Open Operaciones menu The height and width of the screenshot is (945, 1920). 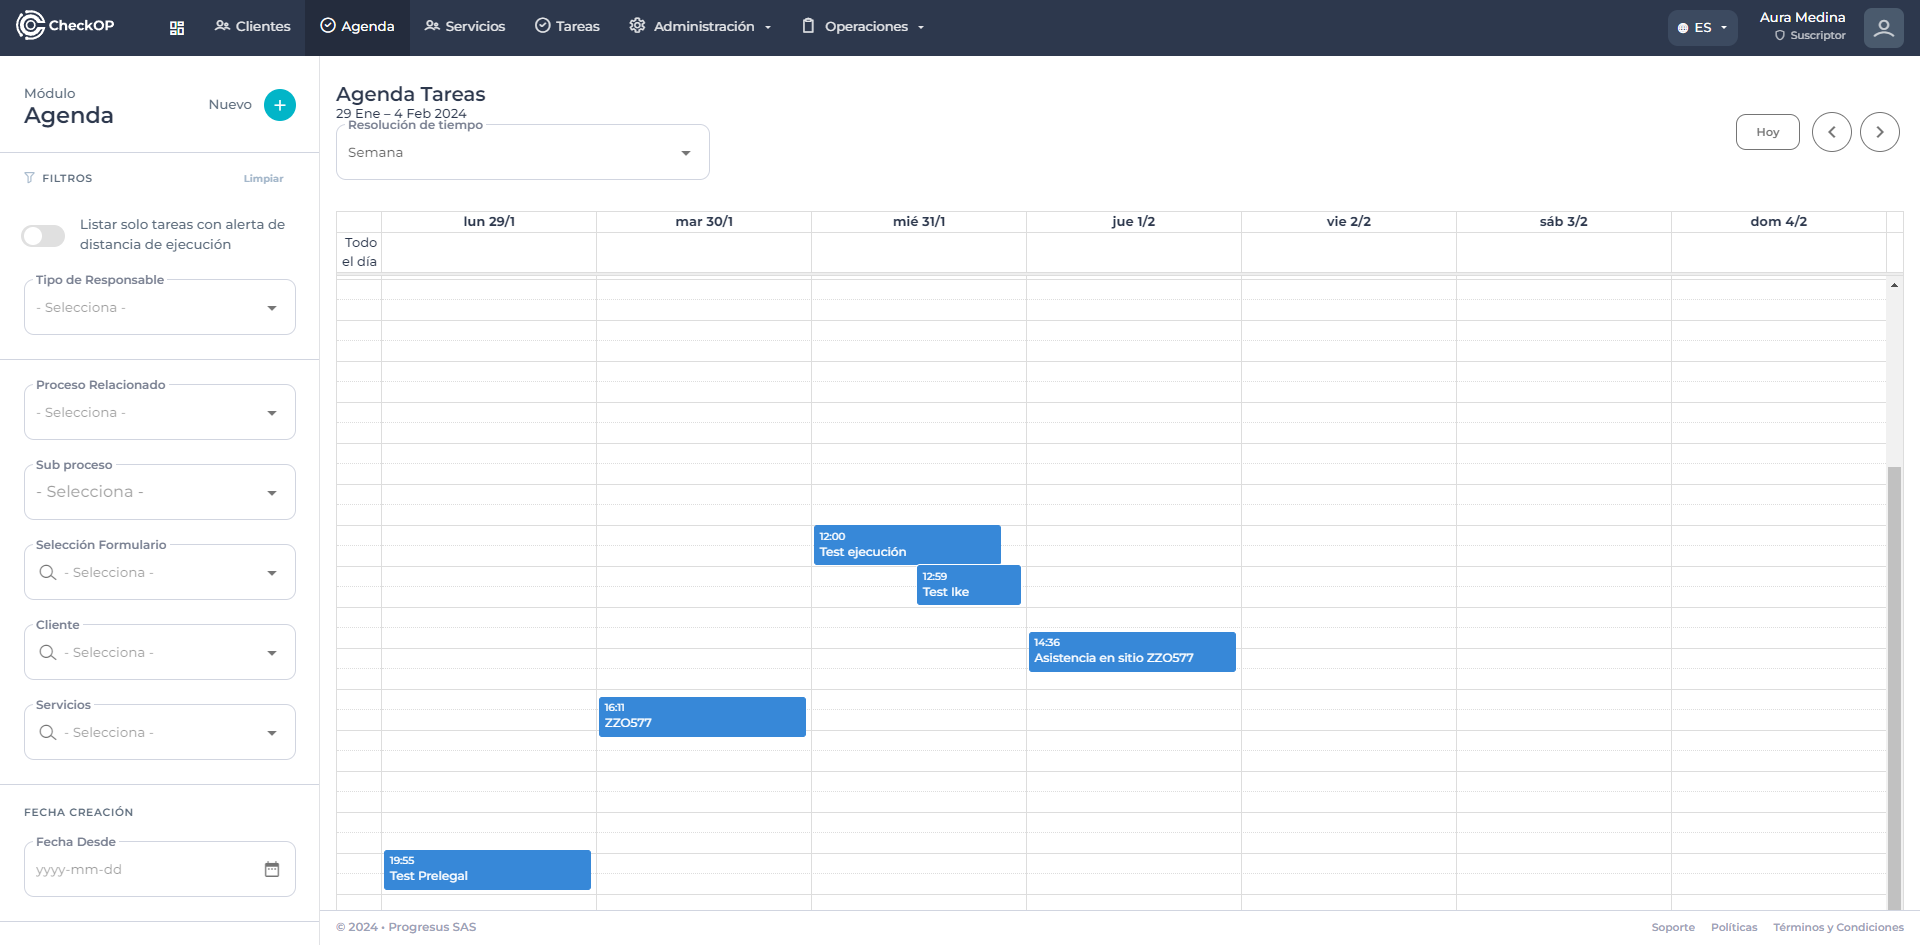coord(863,26)
